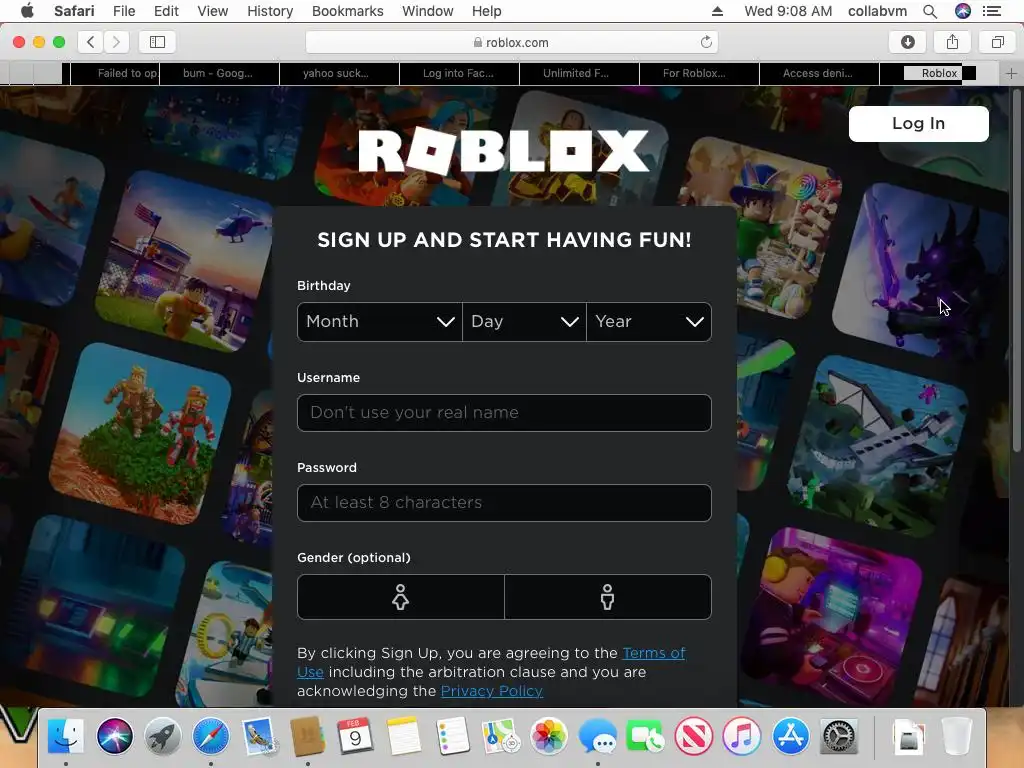Viewport: 1024px width, 768px height.
Task: Open Safari from the Dock
Action: tap(211, 736)
